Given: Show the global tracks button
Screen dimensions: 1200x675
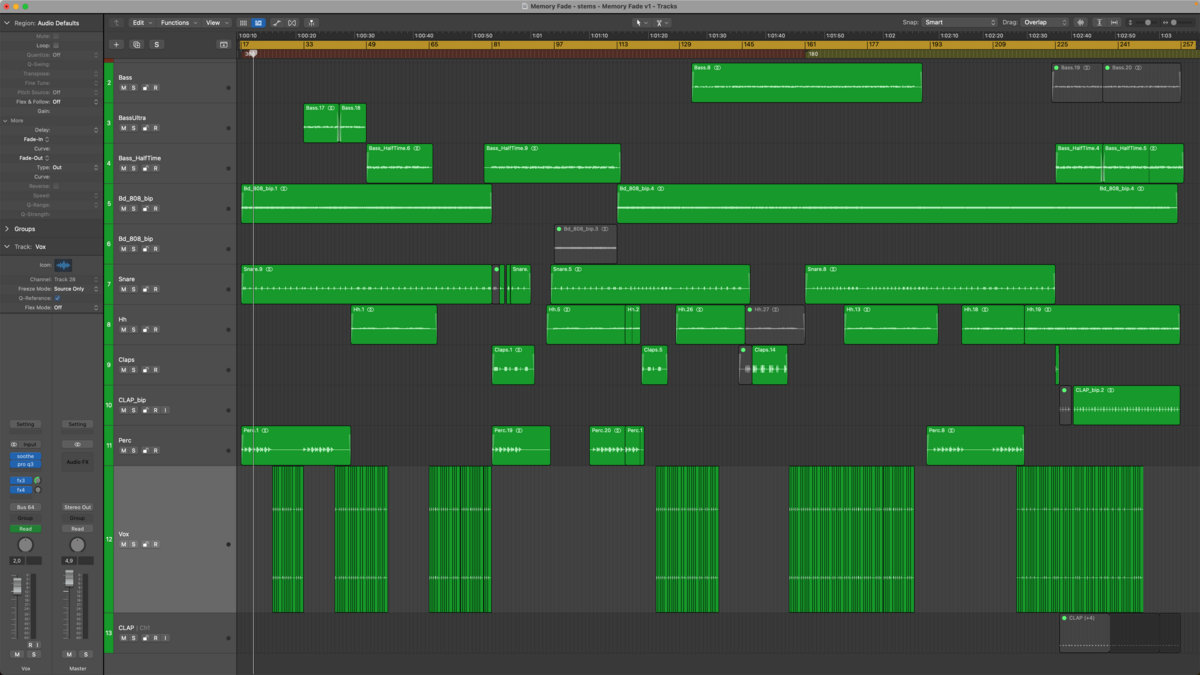Looking at the screenshot, I should pyautogui.click(x=223, y=45).
